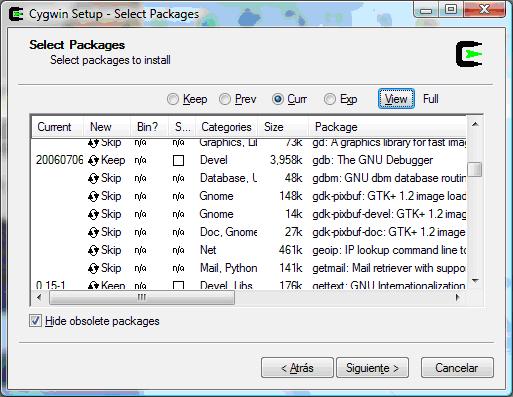513x397 pixels.
Task: Click the 'Mail, Python' category cell
Action: pyautogui.click(x=229, y=268)
